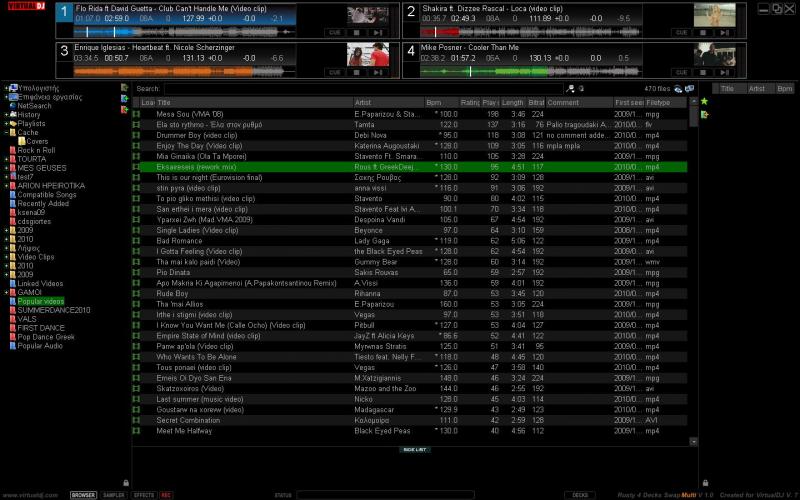Image resolution: width=800 pixels, height=500 pixels.
Task: Click the SIDE LIST toggle button
Action: pos(414,449)
